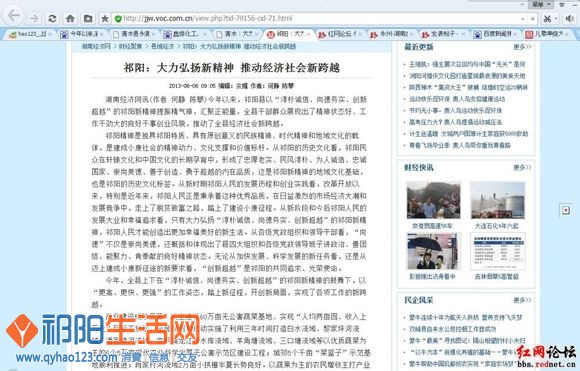
Task: Click the forward navigation arrow
Action: click(34, 18)
